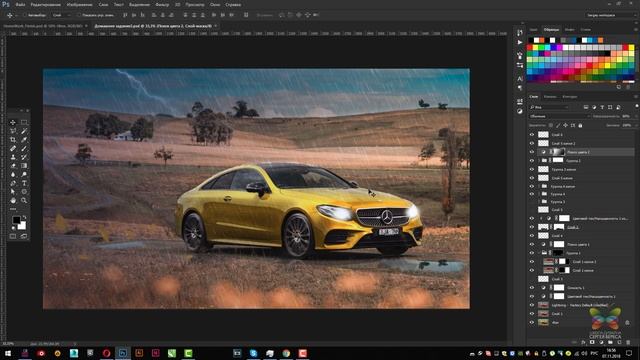The image size is (640, 360).
Task: Click the delete layer trash icon
Action: tap(628, 342)
